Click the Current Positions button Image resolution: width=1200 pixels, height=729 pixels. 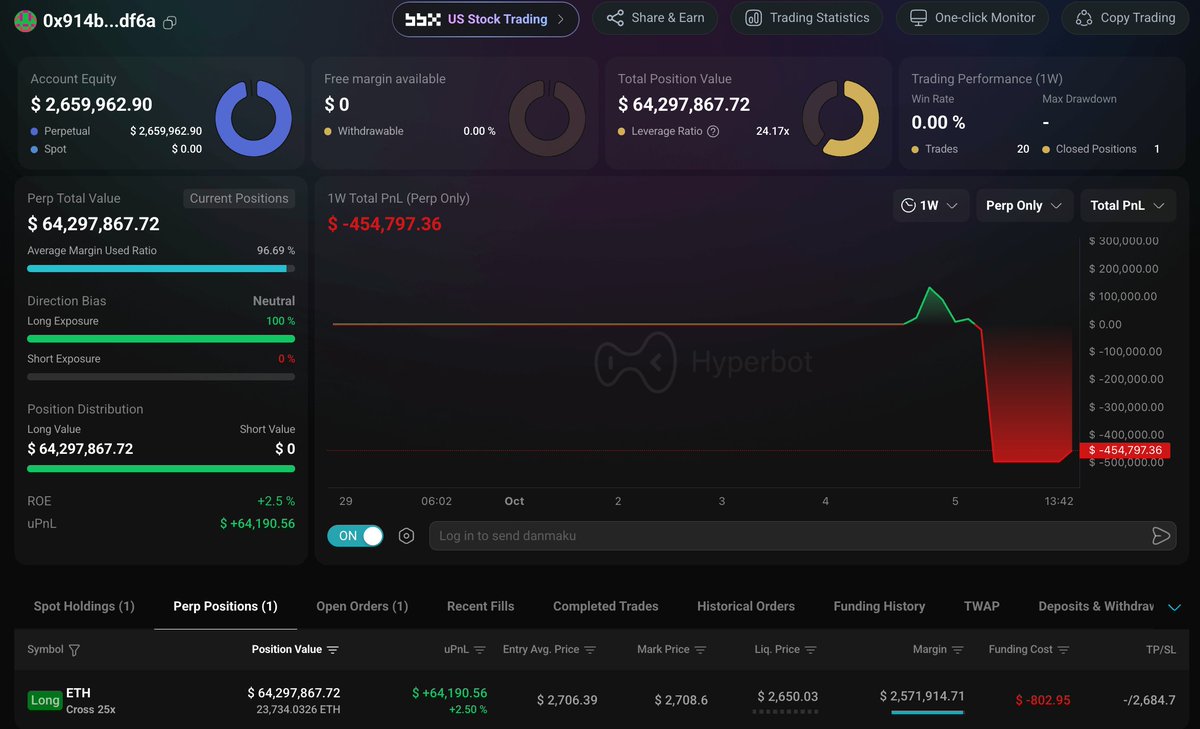(x=239, y=198)
